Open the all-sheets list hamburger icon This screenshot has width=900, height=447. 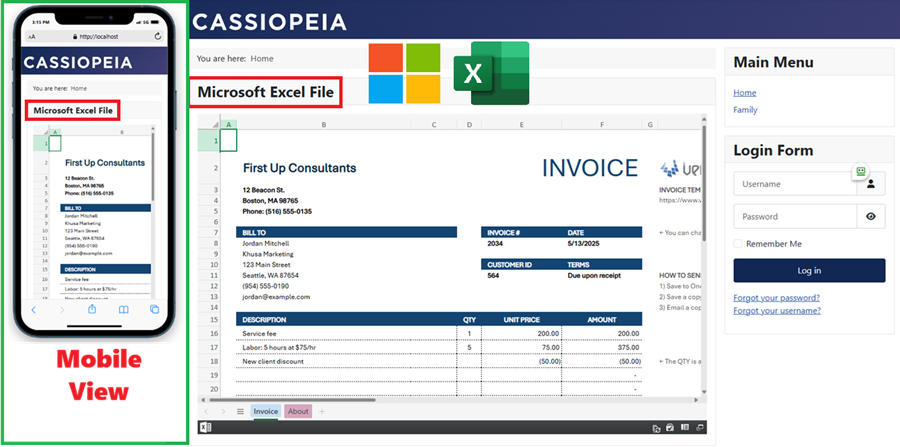pyautogui.click(x=240, y=411)
